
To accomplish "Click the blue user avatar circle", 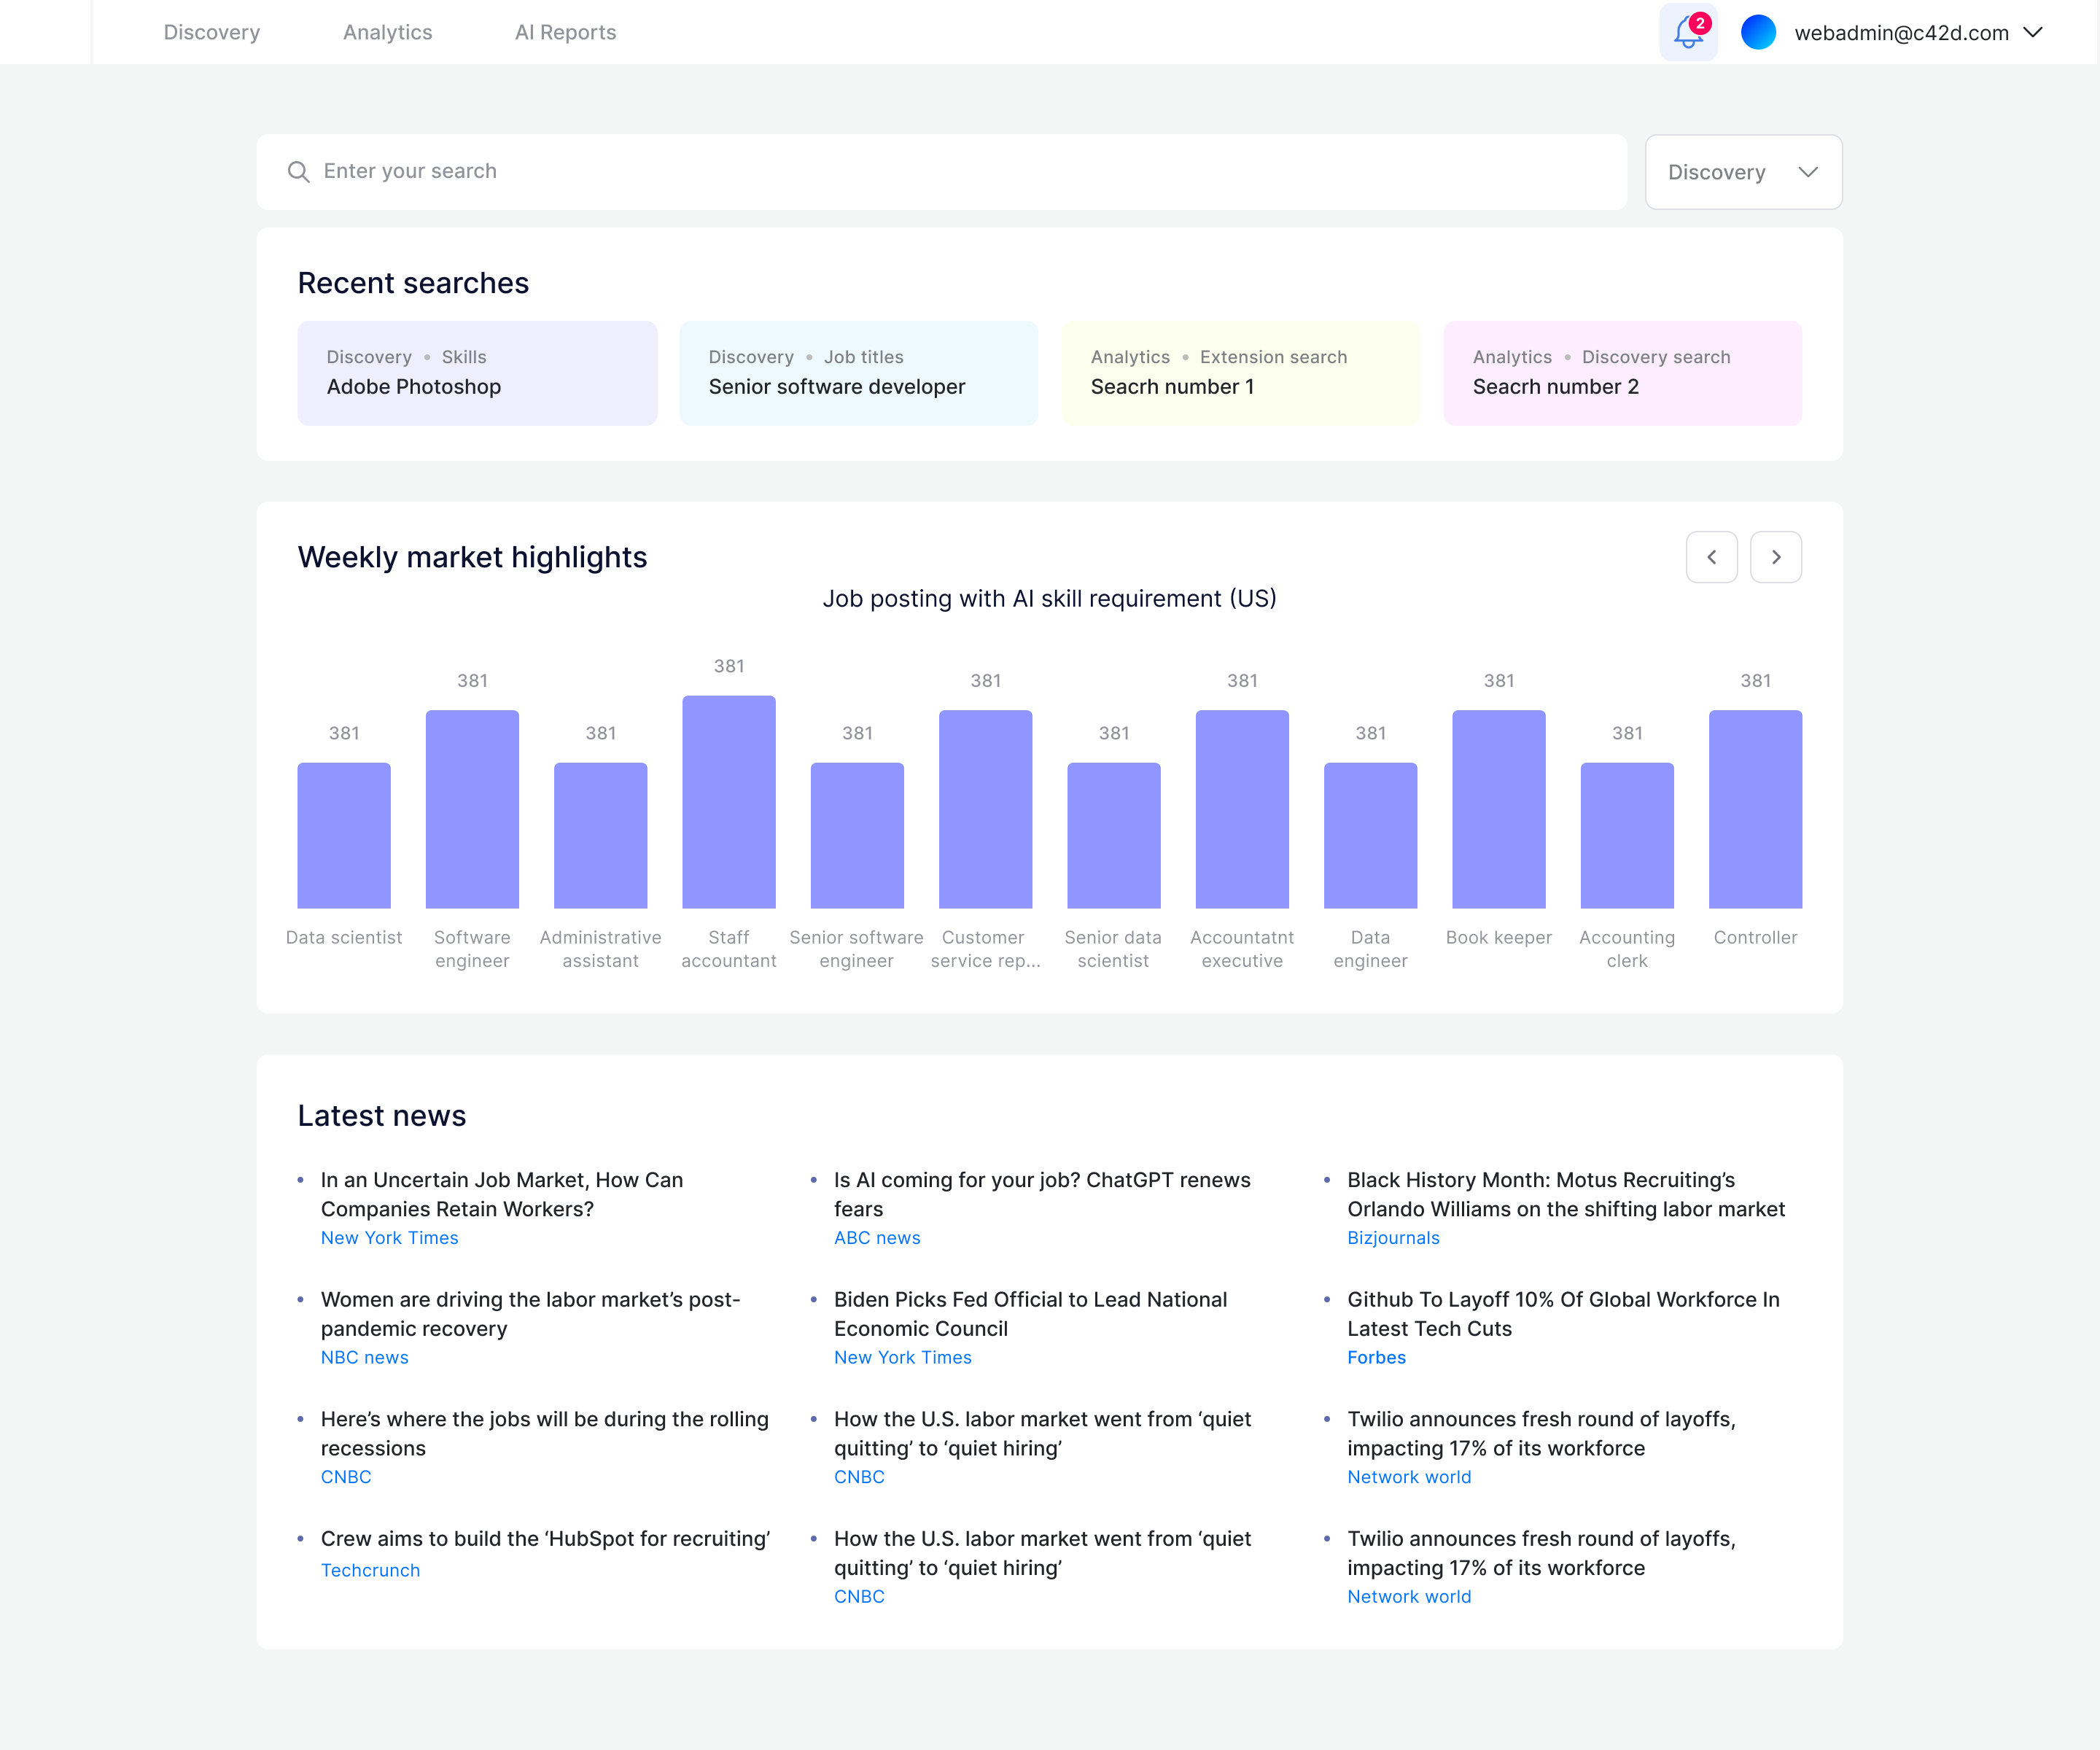I will (x=1758, y=32).
